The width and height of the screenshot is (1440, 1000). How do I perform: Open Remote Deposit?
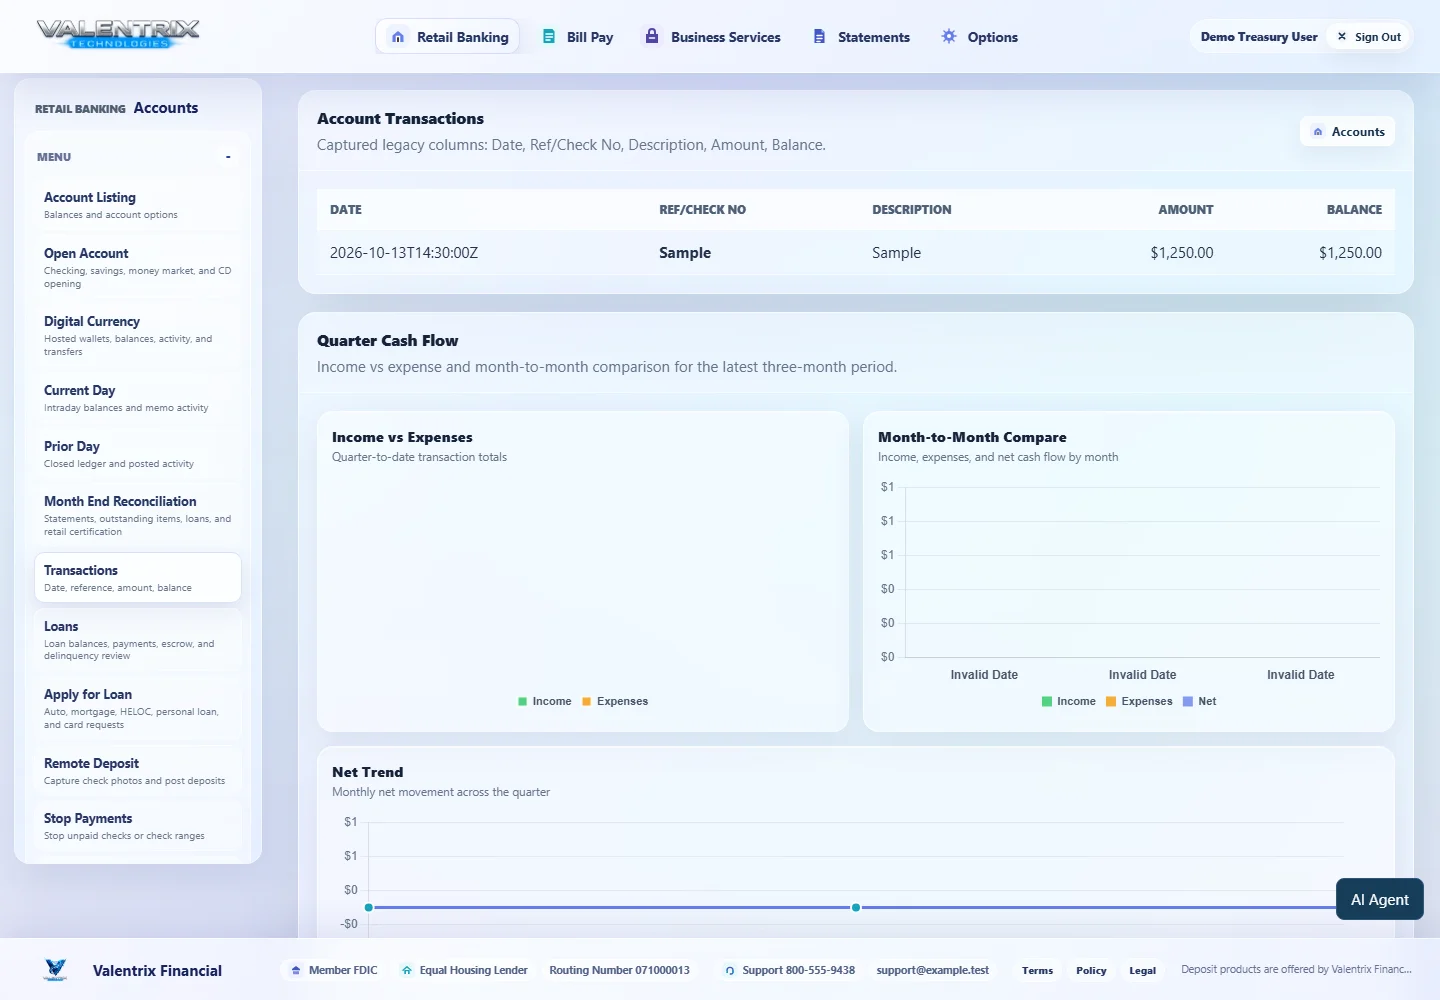point(138,771)
